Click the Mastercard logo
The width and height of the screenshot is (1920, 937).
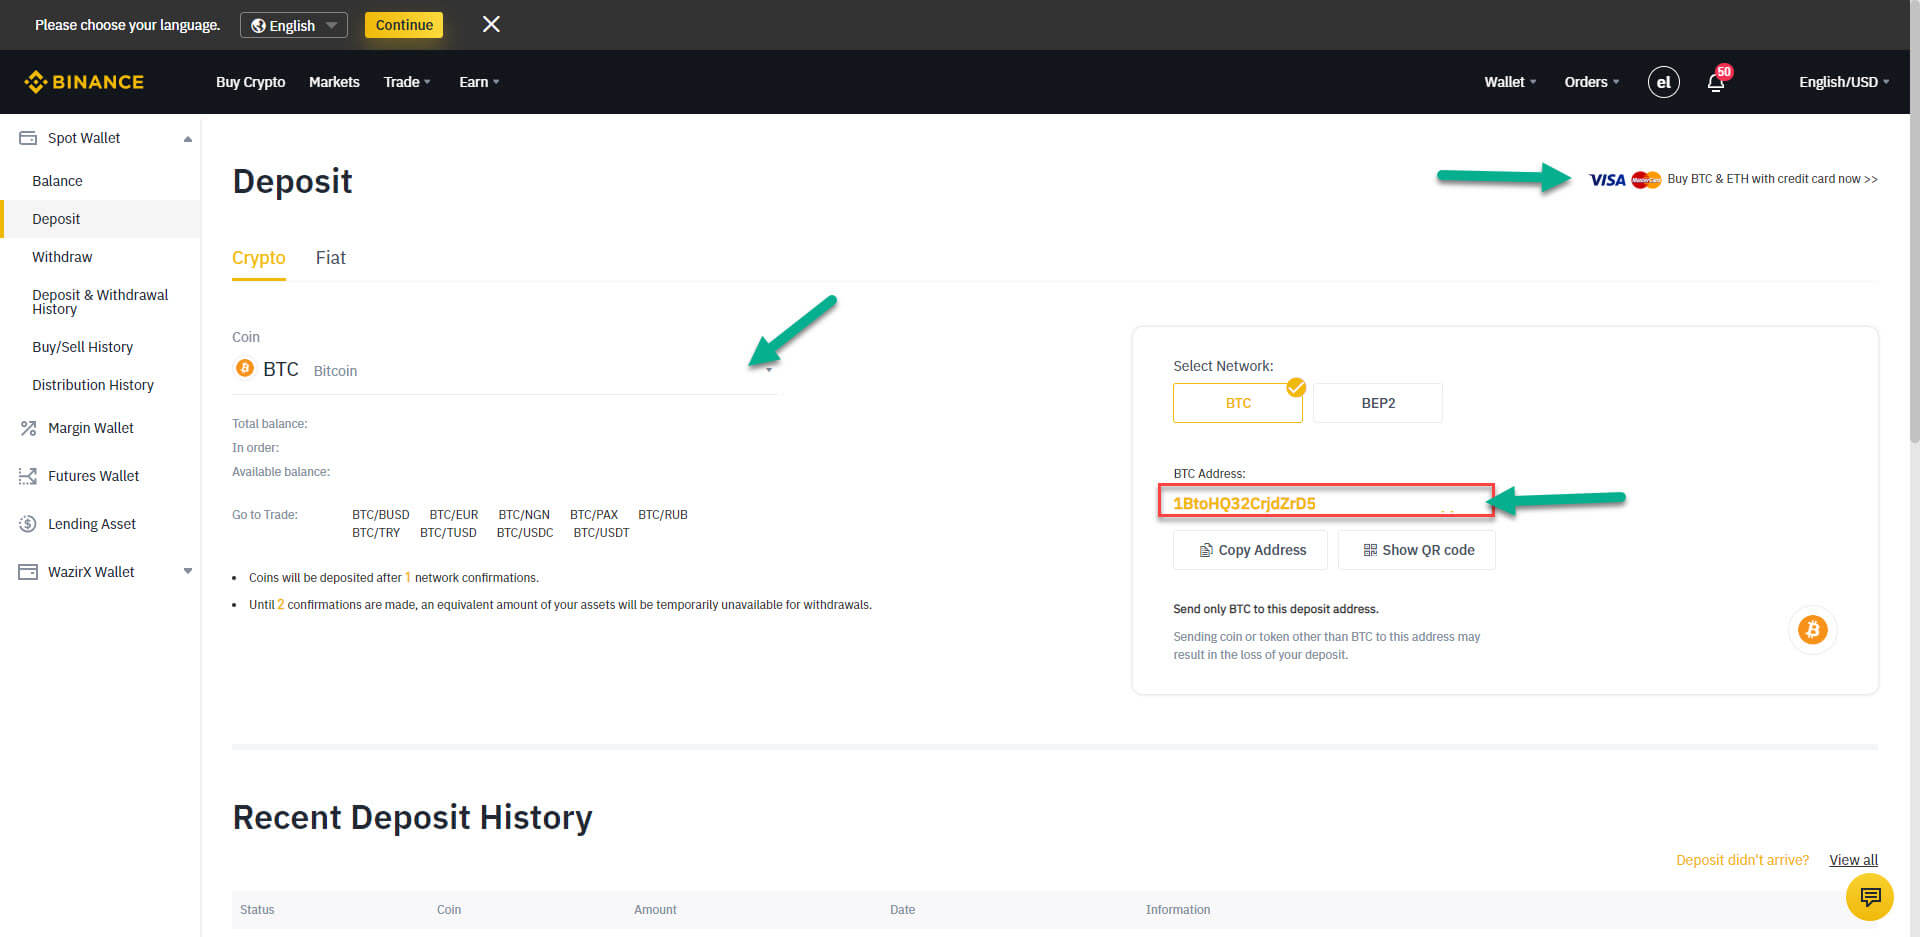1646,180
